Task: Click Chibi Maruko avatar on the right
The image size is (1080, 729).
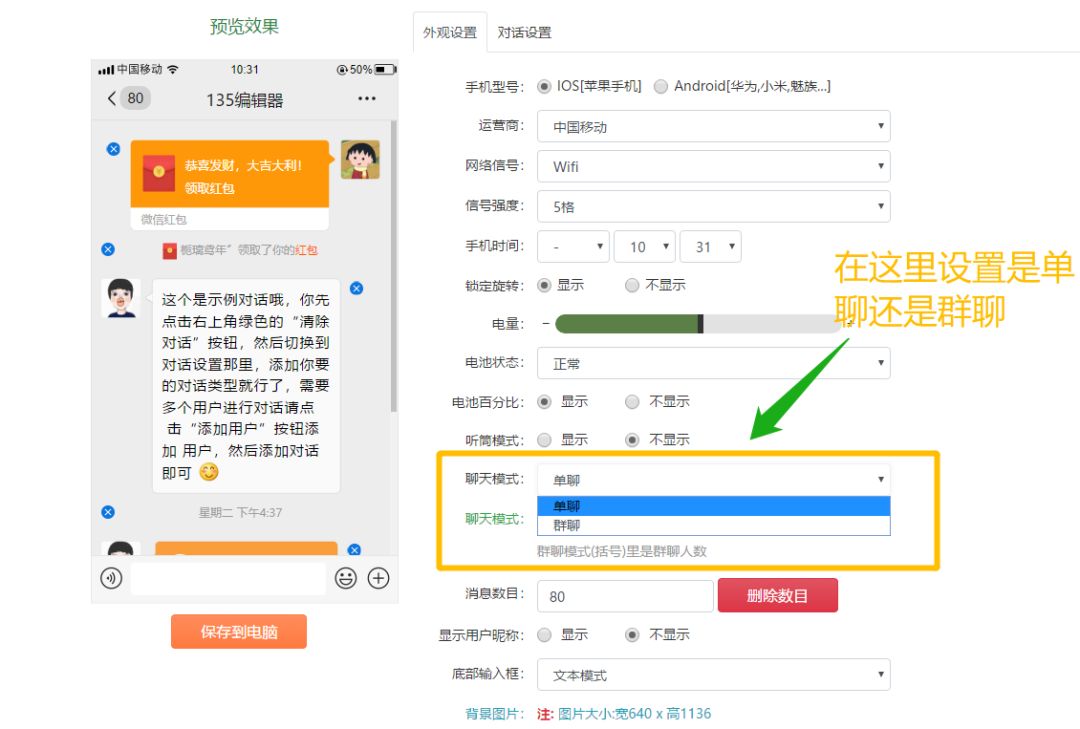Action: 360,160
